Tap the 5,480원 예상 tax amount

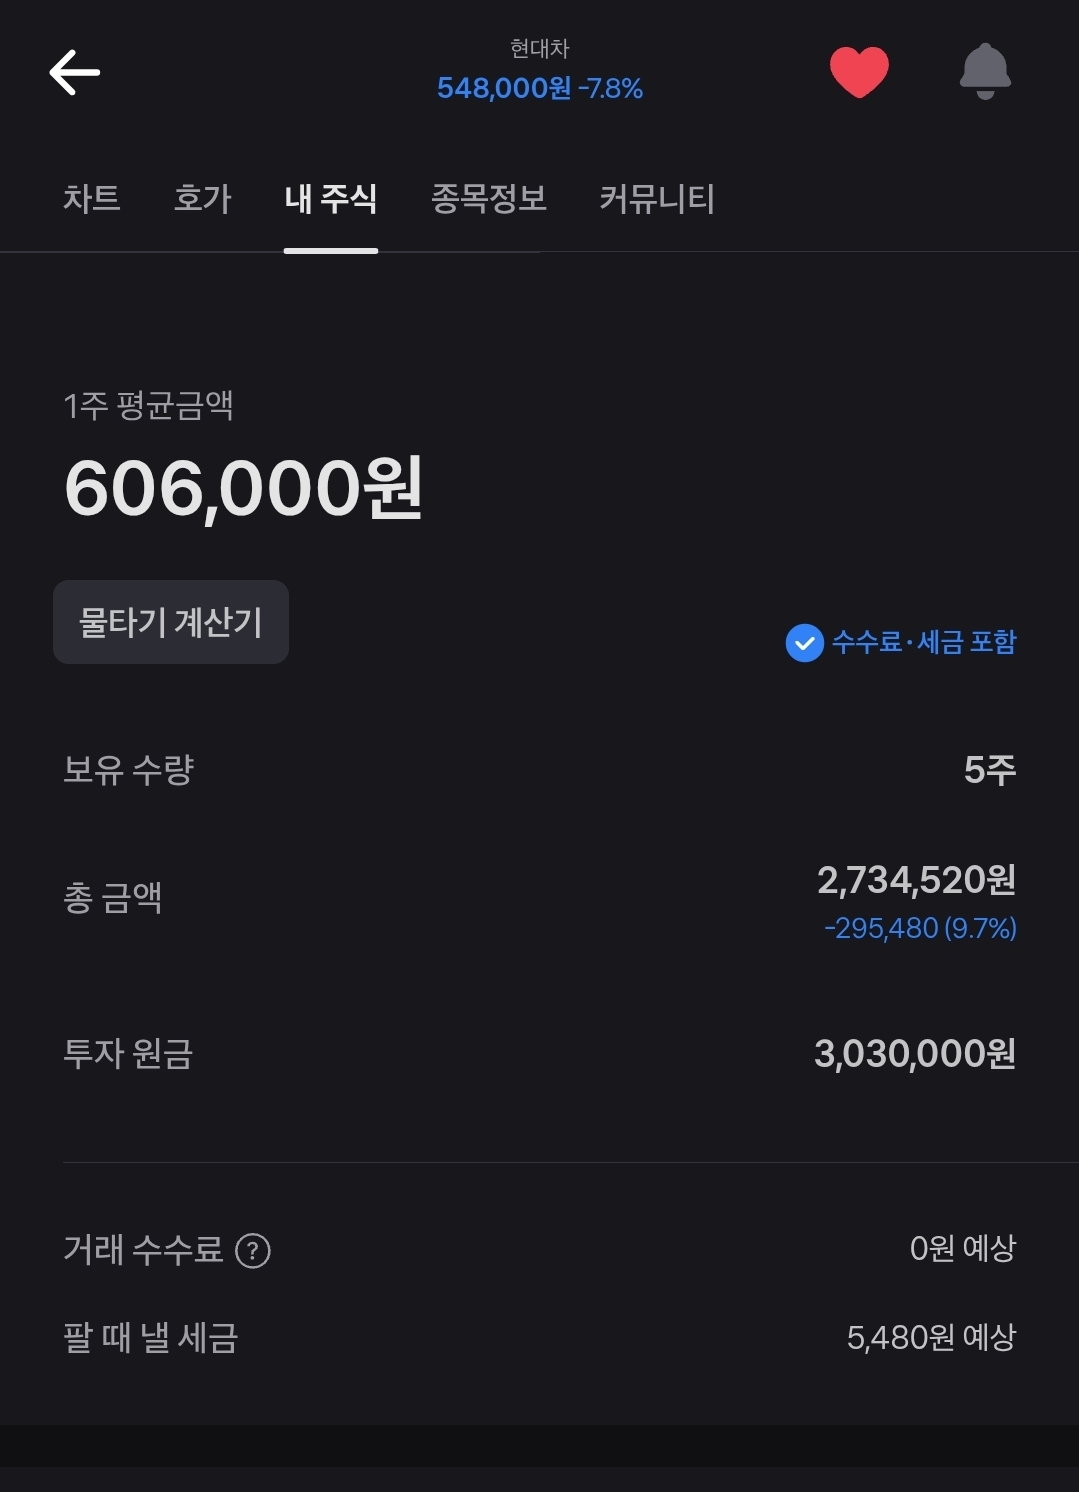point(931,1337)
